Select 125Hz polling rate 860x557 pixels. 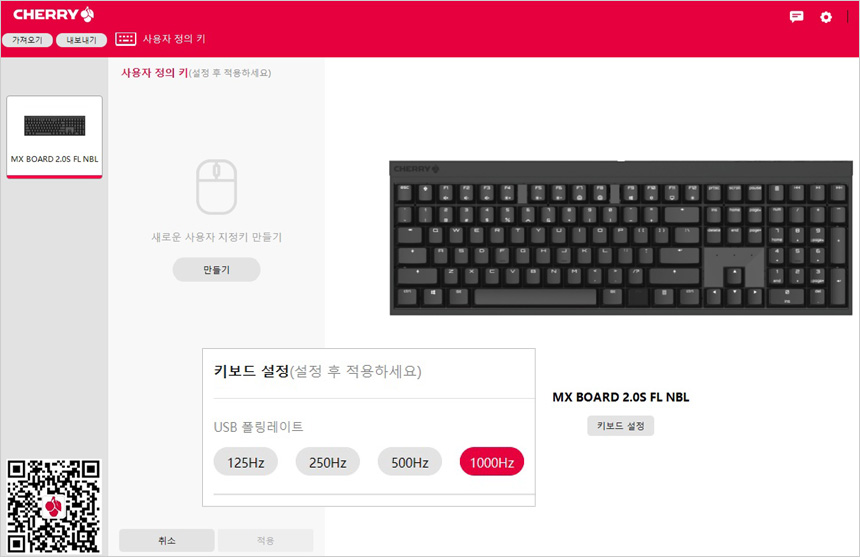point(246,462)
